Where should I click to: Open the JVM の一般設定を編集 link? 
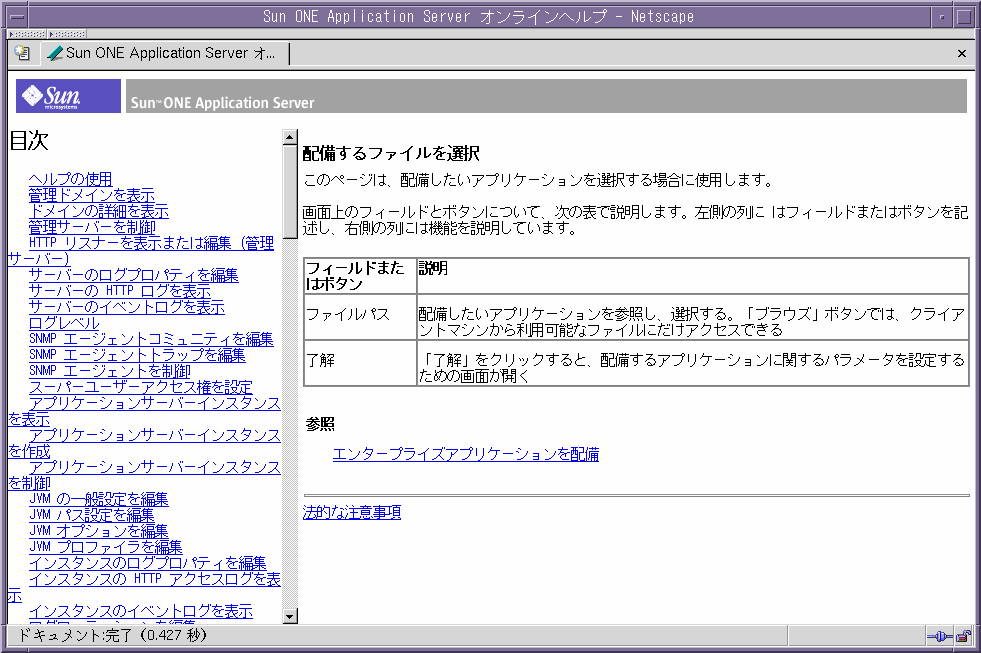coord(99,499)
